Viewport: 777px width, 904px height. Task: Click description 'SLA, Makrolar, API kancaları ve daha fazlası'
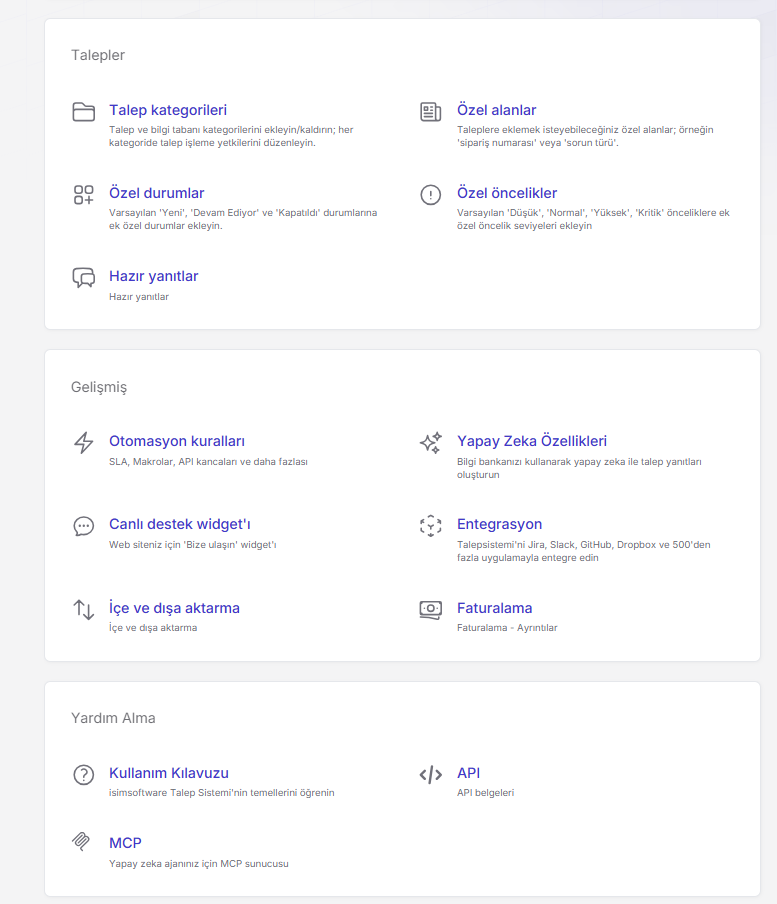[208, 462]
